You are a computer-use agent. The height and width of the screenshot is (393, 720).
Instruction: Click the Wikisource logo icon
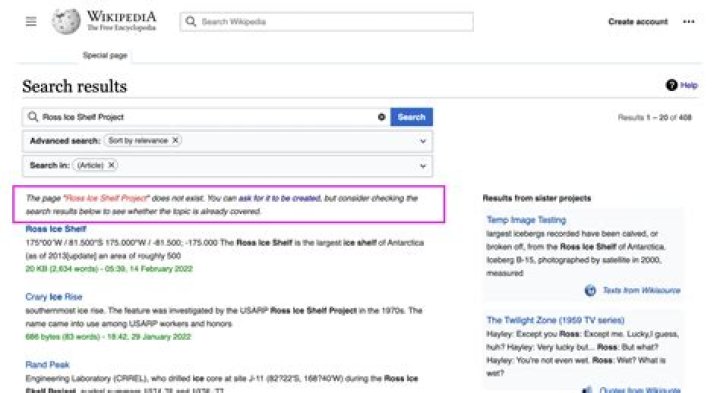tap(590, 290)
